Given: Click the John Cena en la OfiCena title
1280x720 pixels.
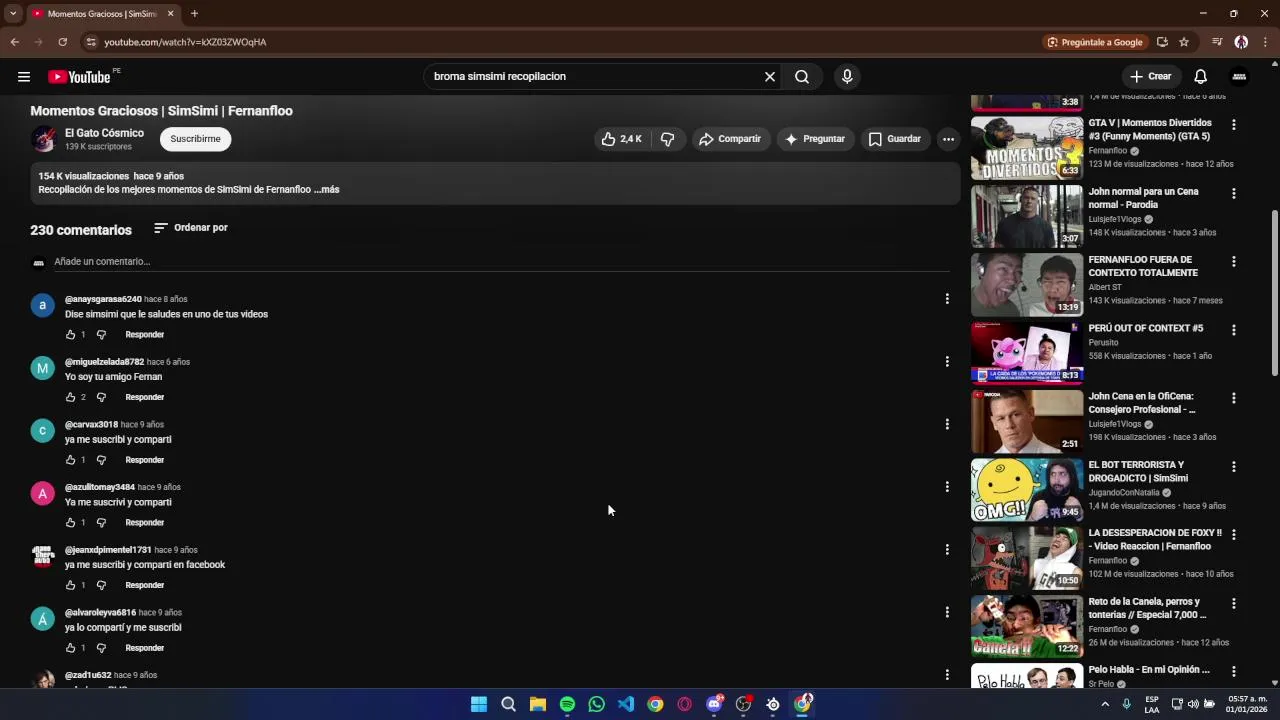Looking at the screenshot, I should (x=1141, y=403).
